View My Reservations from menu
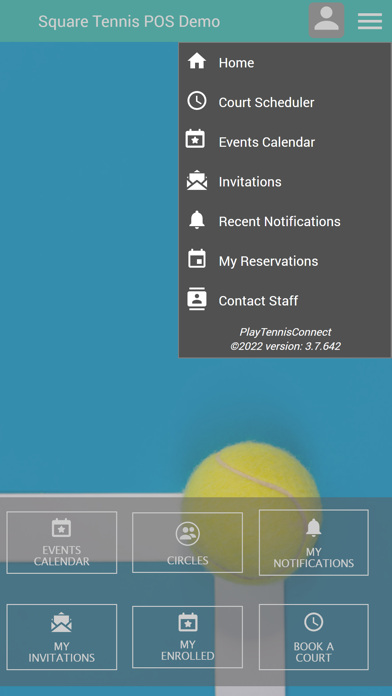Viewport: 392px width, 696px height. point(285,261)
